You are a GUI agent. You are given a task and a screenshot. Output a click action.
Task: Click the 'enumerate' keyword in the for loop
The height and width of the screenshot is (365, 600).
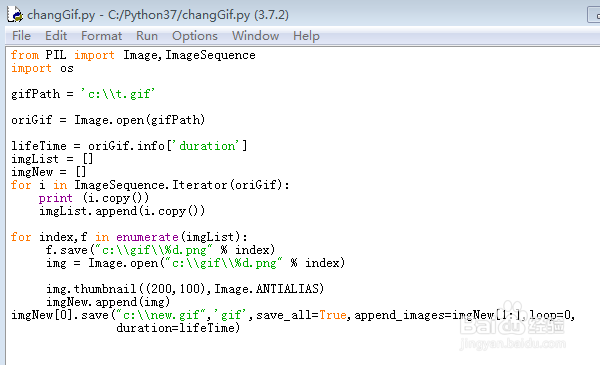(147, 237)
